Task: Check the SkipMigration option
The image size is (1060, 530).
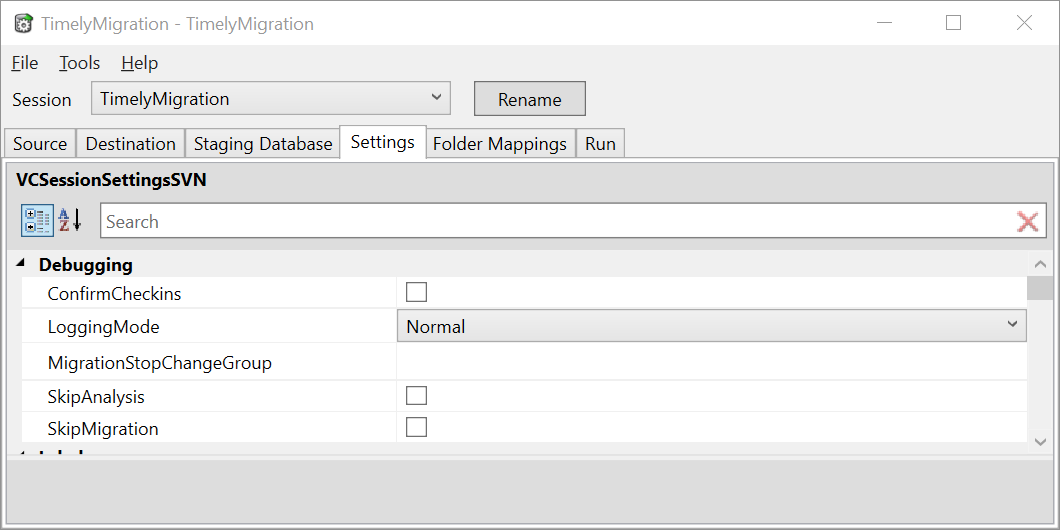Action: click(416, 427)
